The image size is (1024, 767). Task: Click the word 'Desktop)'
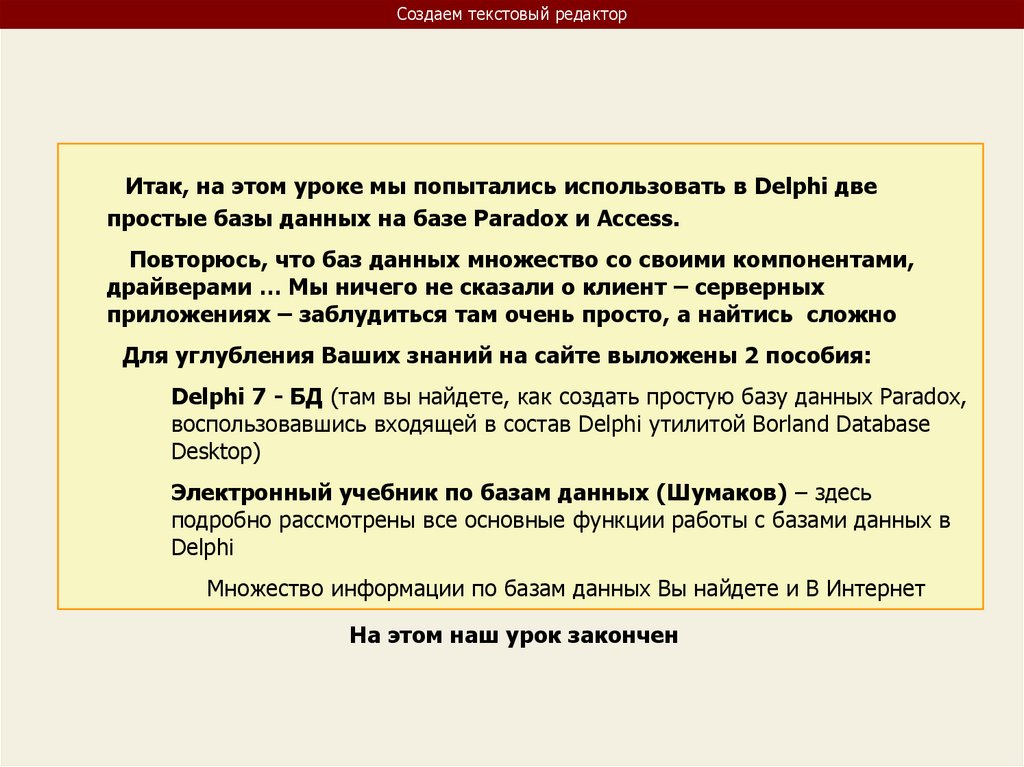[216, 452]
